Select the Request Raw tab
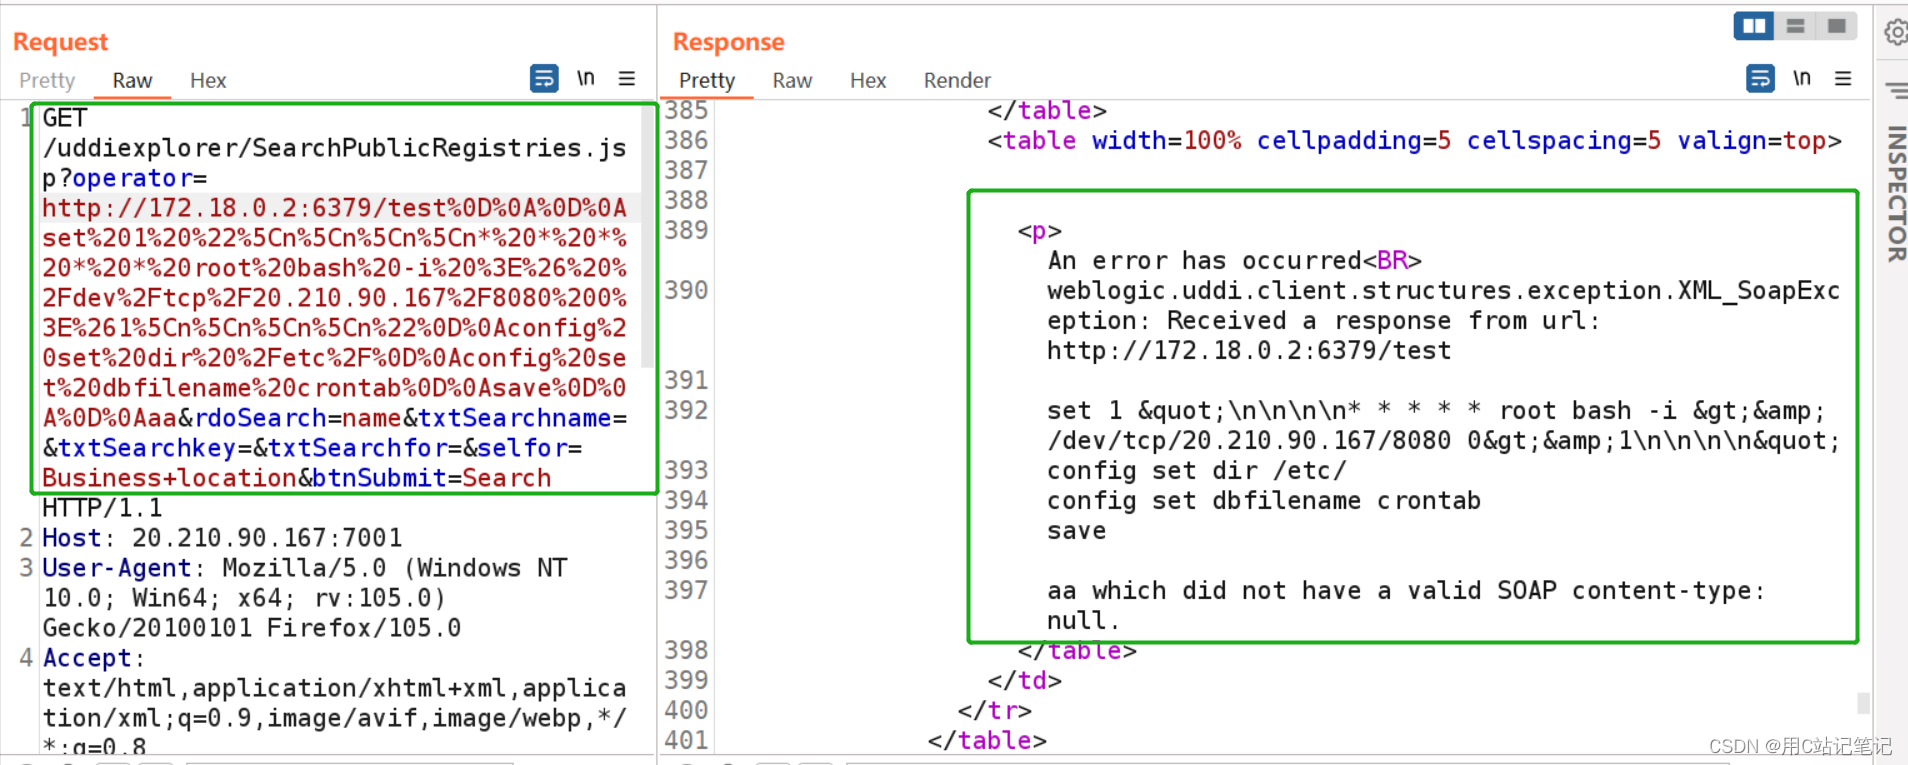This screenshot has height=765, width=1908. (x=132, y=80)
